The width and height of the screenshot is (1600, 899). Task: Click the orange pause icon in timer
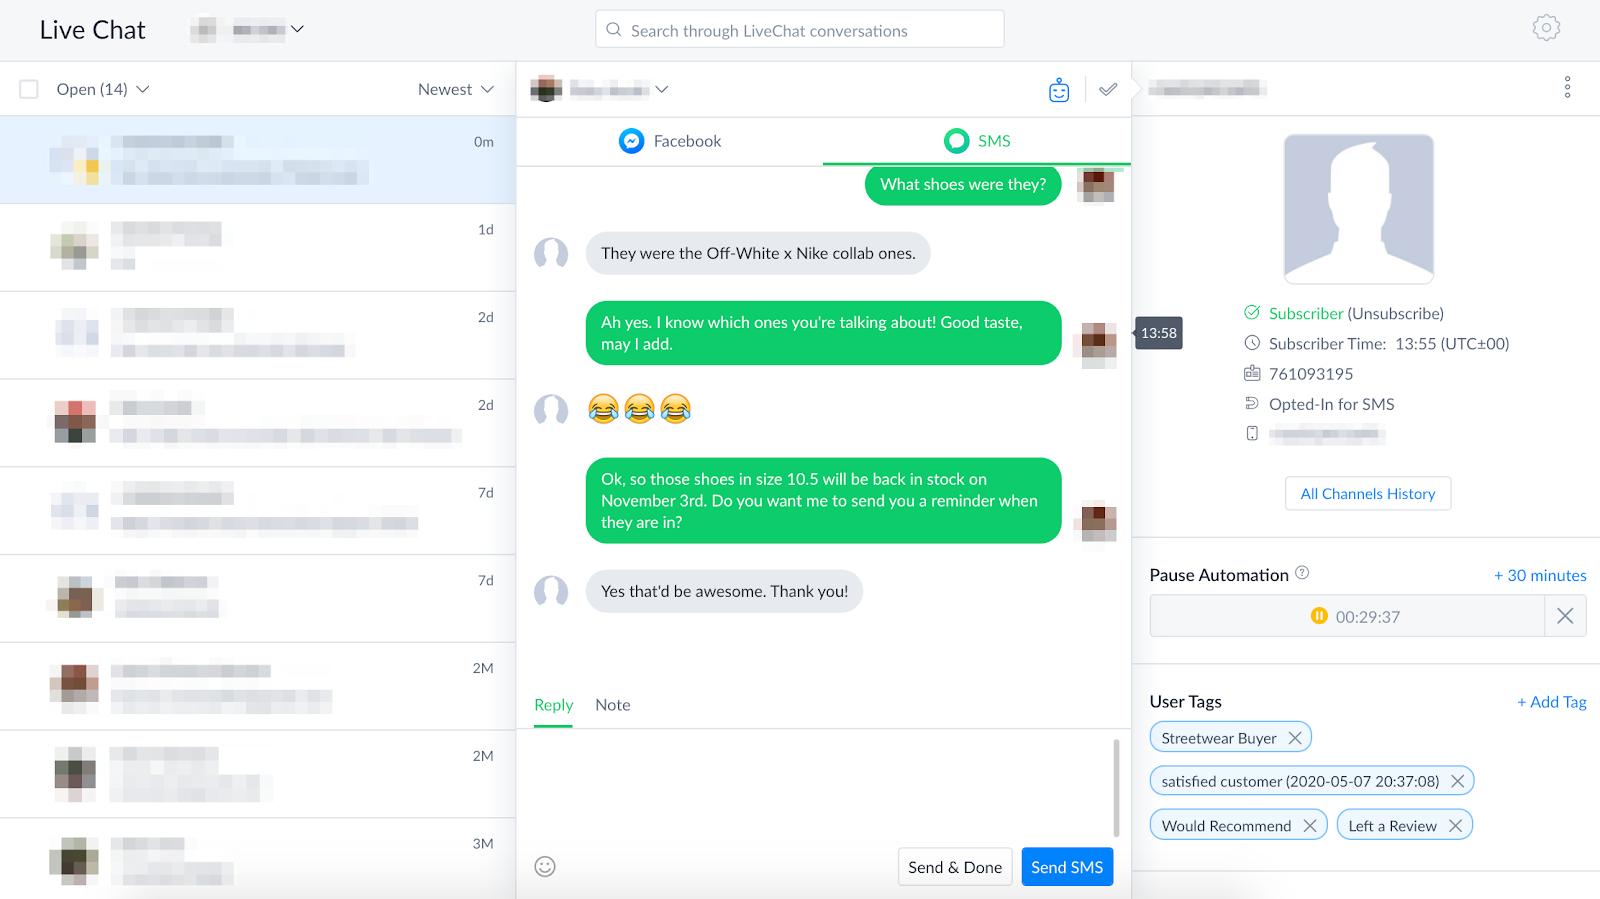click(1319, 616)
